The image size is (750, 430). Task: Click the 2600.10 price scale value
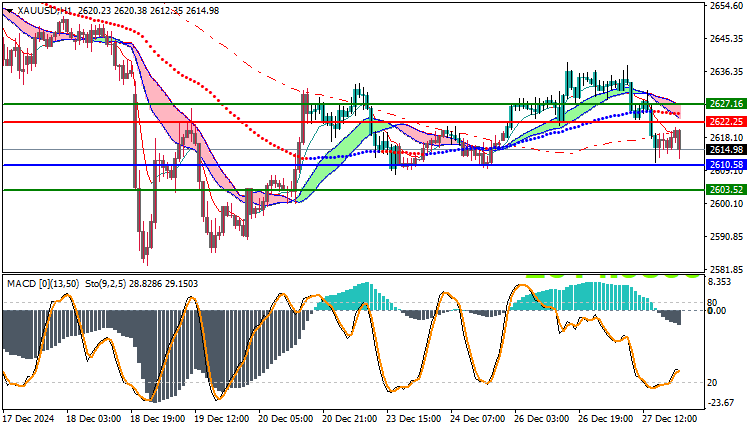click(x=727, y=204)
